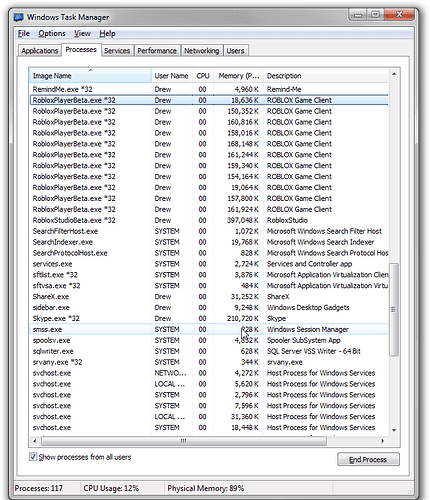Select RobloxPlayerBeta.exe using 161,924 K
Viewport: 430px width, 500px height.
coord(209,209)
